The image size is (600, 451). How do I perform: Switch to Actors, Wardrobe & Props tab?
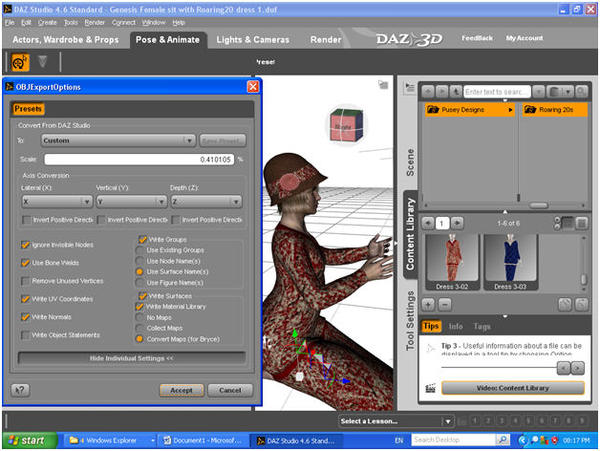point(65,40)
